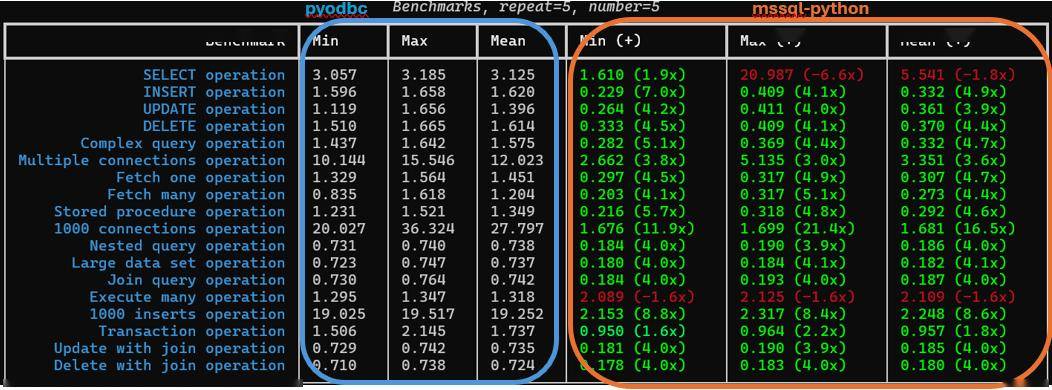Viewport: 1052px width, 390px height.
Task: Click value '0.229 (7.0x)' in INSERT row
Action: tap(633, 92)
